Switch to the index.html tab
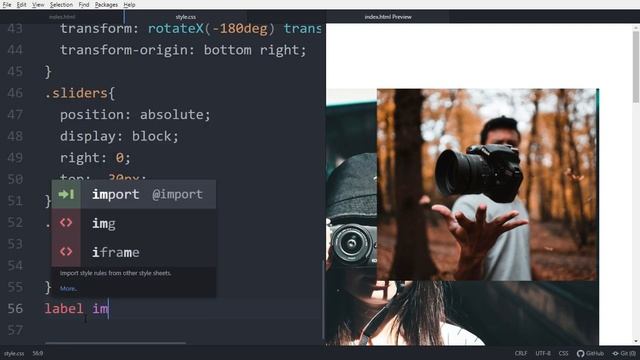The image size is (640, 360). (62, 17)
